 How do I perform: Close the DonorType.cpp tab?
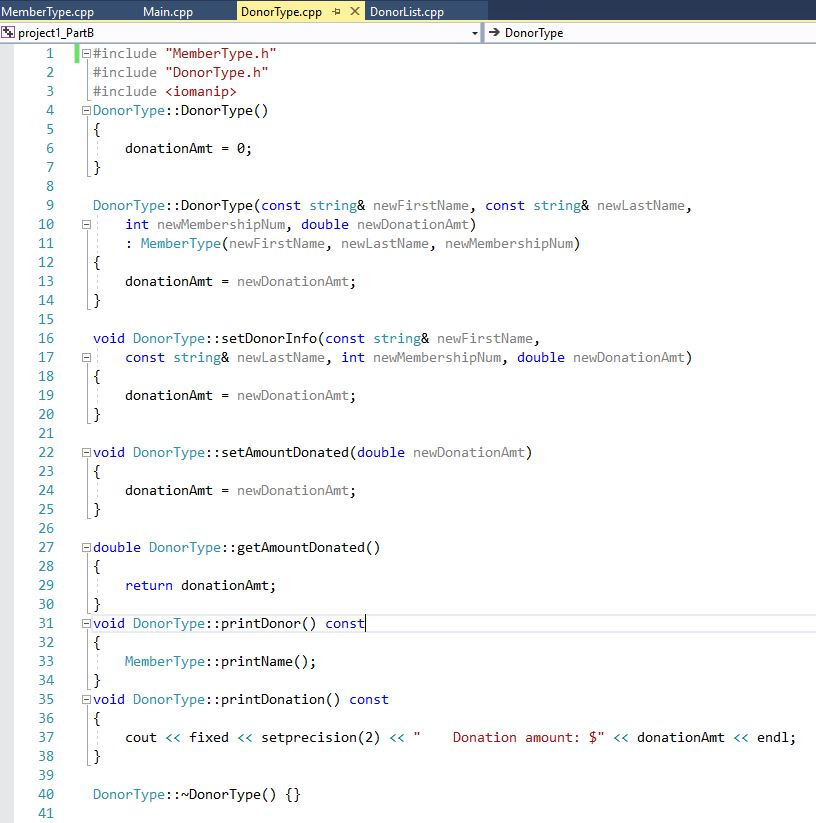(x=356, y=9)
